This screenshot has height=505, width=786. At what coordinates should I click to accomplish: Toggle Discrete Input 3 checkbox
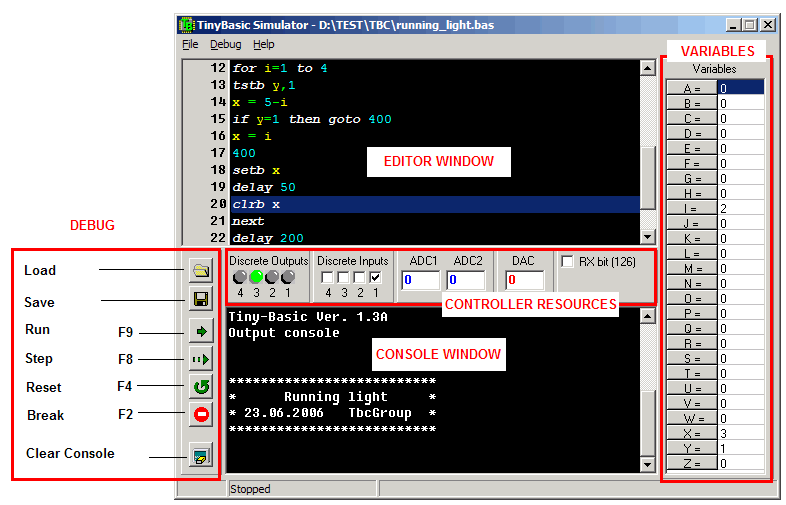coord(343,277)
